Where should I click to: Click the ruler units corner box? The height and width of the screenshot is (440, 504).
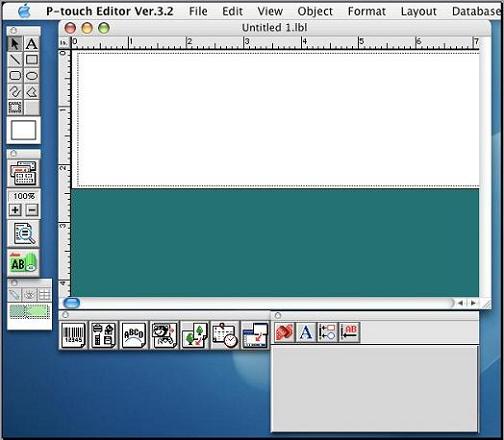click(x=63, y=43)
